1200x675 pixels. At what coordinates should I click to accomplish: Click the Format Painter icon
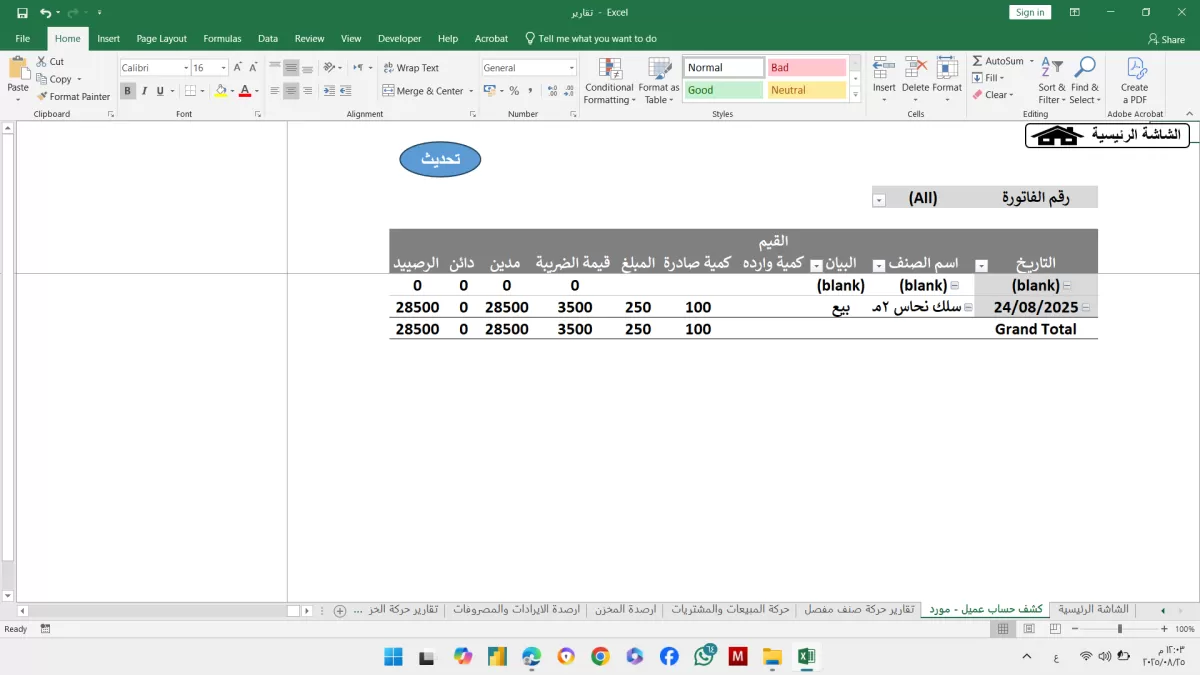(x=43, y=97)
